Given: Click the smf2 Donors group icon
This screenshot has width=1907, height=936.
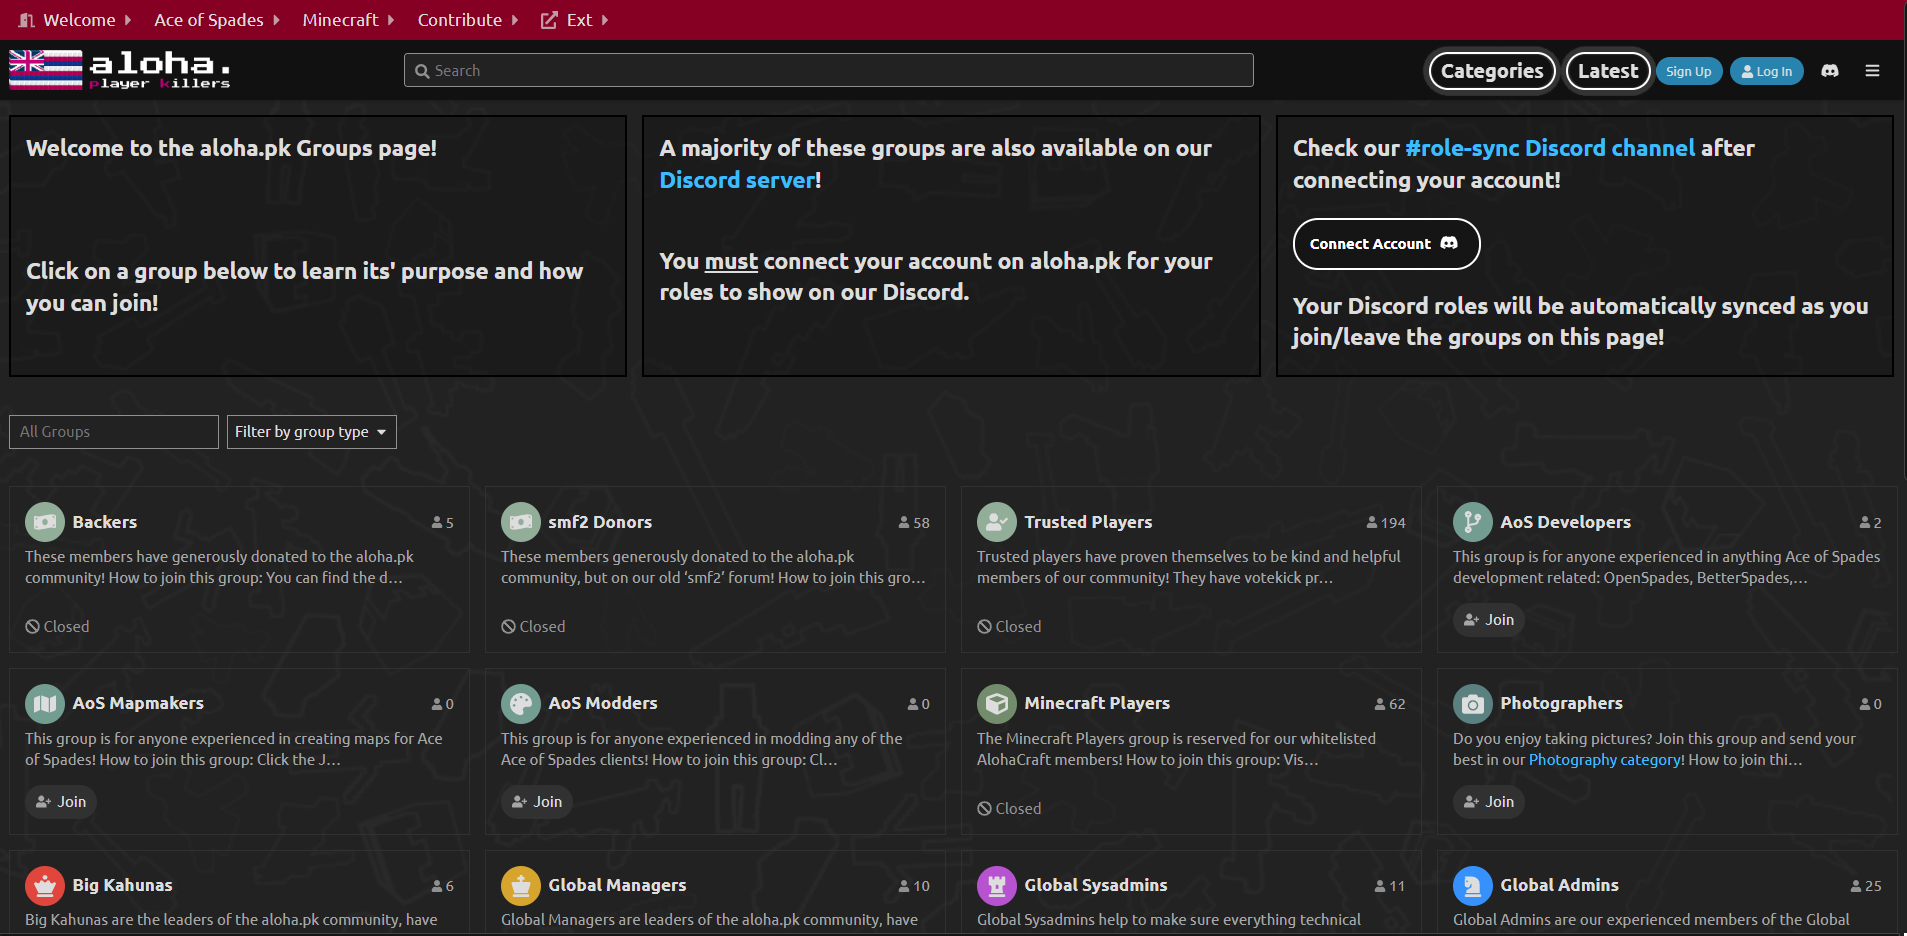Looking at the screenshot, I should (520, 522).
